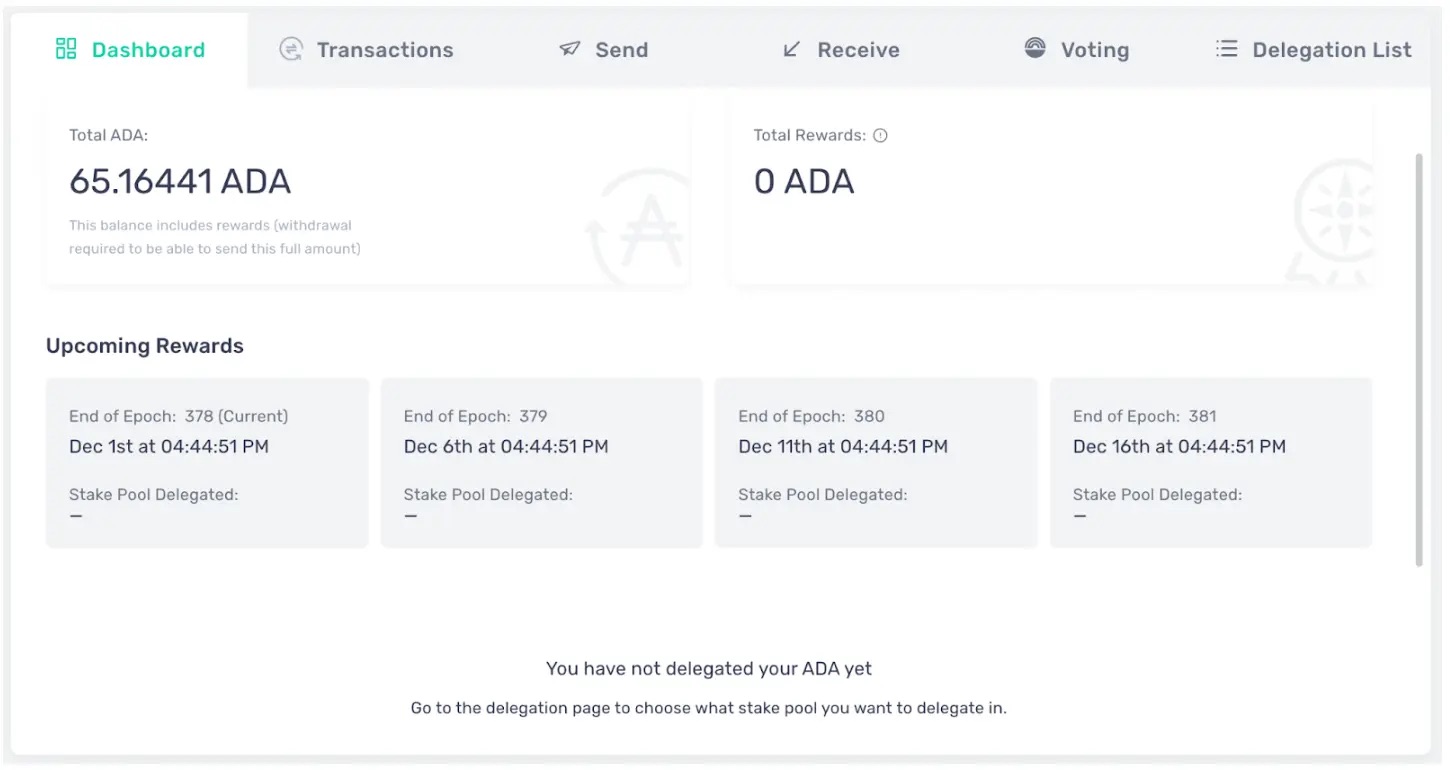Click 'You have not delegated your ADA yet'
This screenshot has width=1450, height=770.
tap(709, 668)
